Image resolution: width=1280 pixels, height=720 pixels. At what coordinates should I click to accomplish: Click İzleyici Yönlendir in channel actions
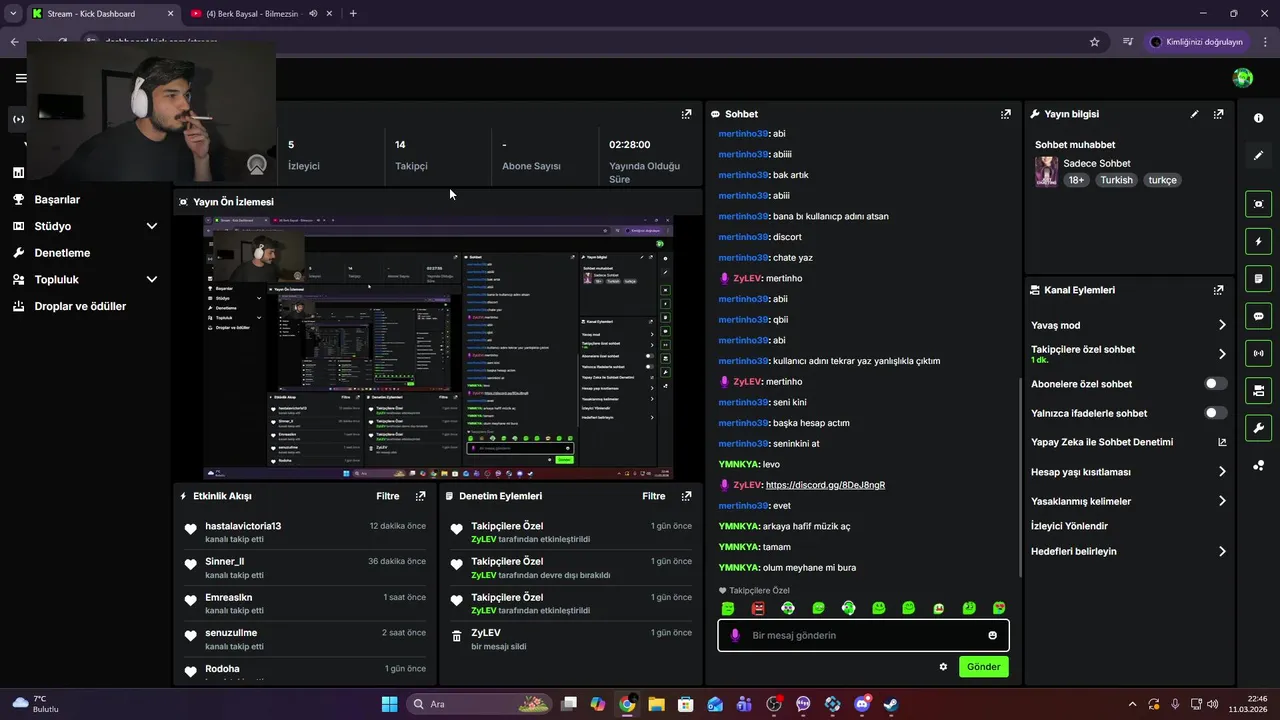(1069, 526)
